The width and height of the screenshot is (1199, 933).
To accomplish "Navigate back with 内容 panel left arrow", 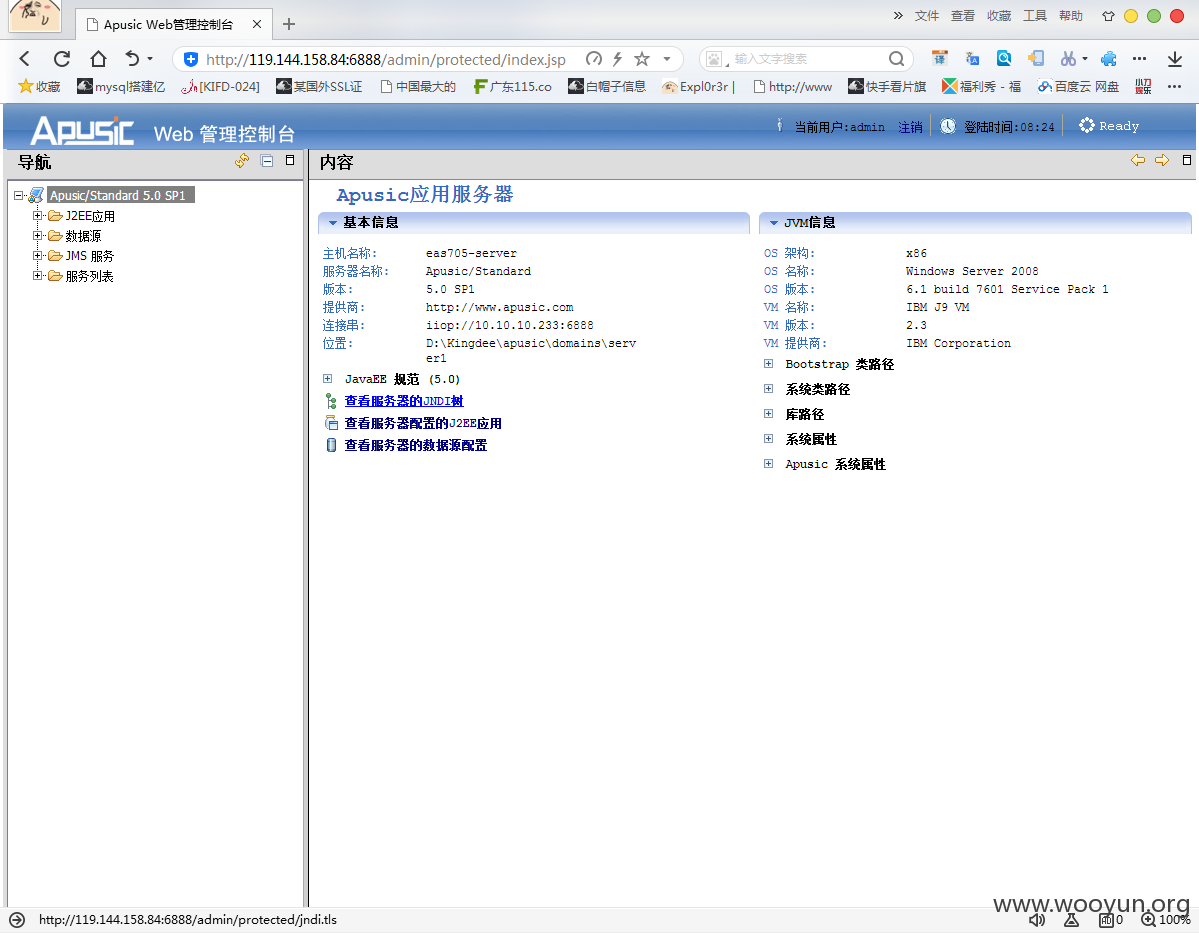I will click(x=1138, y=160).
